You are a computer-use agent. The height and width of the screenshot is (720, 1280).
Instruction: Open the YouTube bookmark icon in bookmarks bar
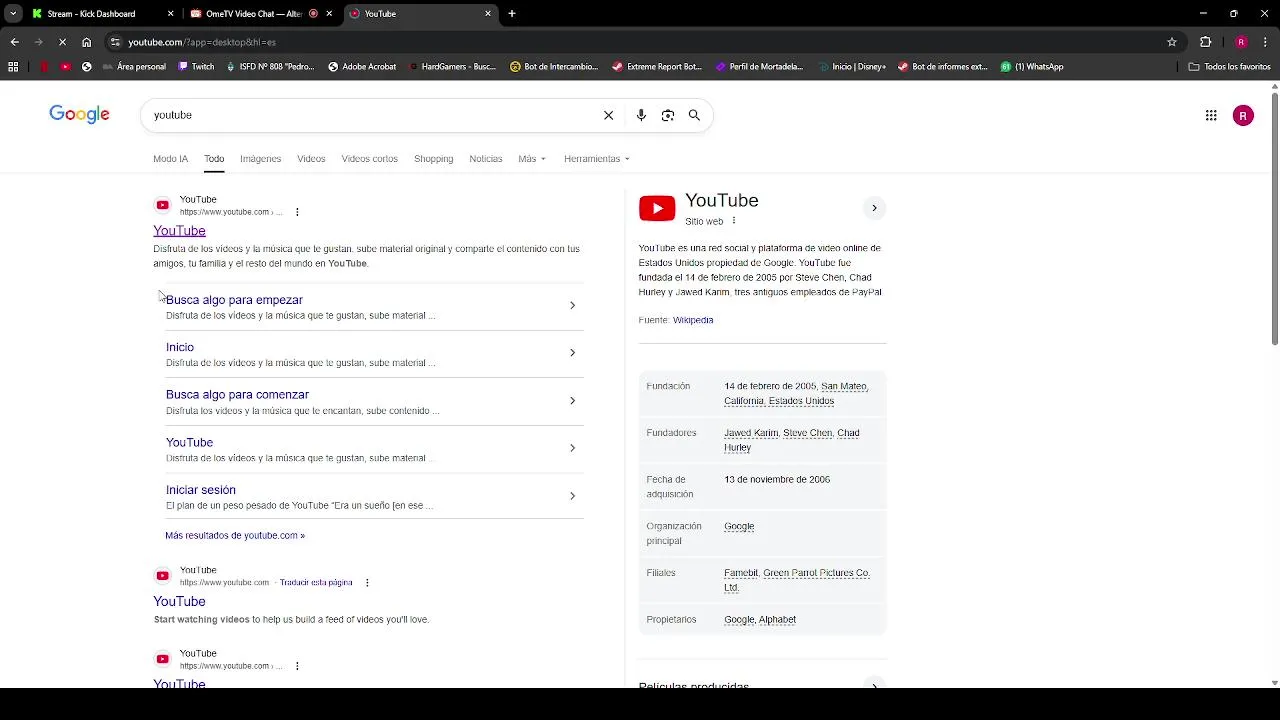coord(65,67)
